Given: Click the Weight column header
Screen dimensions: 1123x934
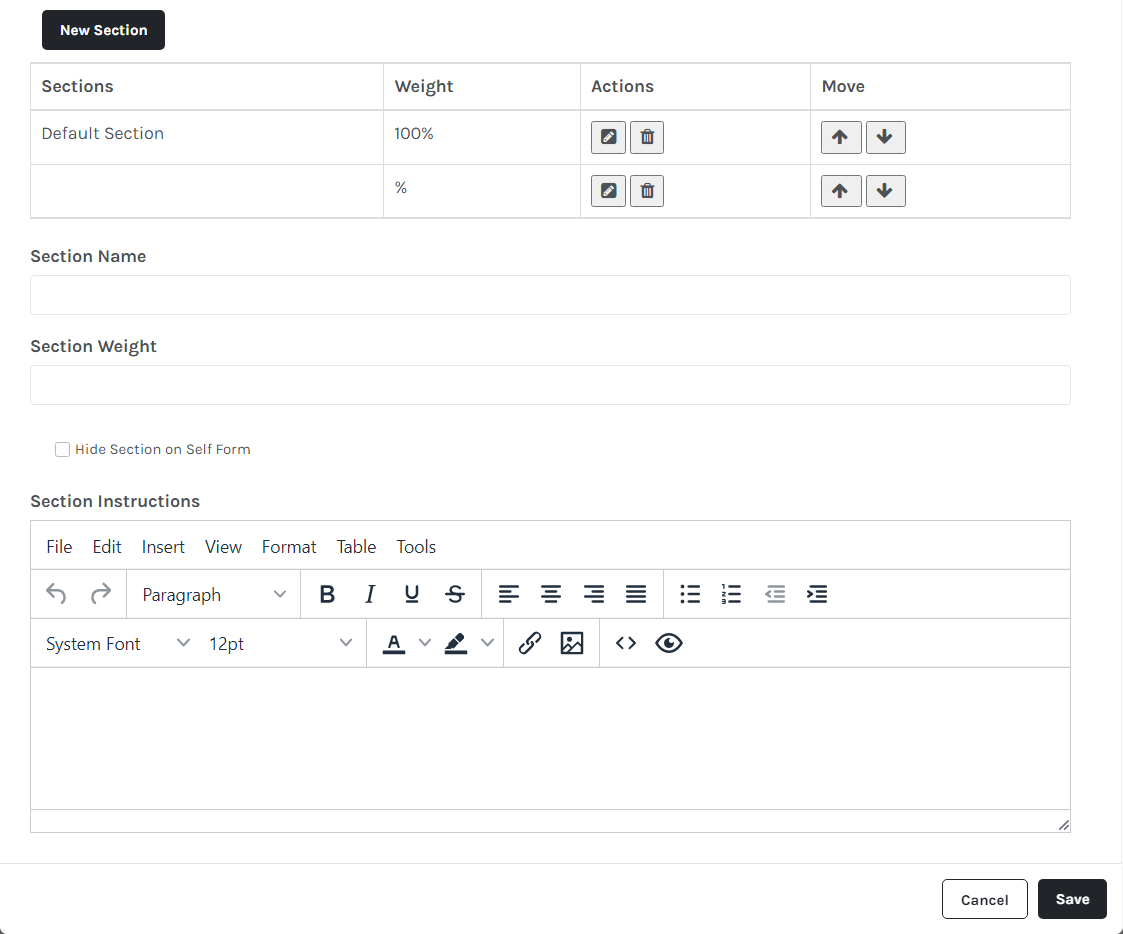Looking at the screenshot, I should 482,87.
